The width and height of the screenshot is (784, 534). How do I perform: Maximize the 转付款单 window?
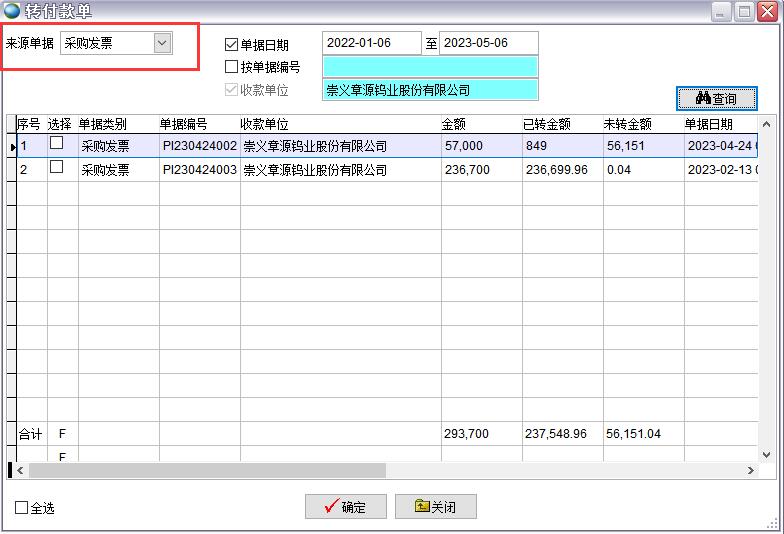744,12
